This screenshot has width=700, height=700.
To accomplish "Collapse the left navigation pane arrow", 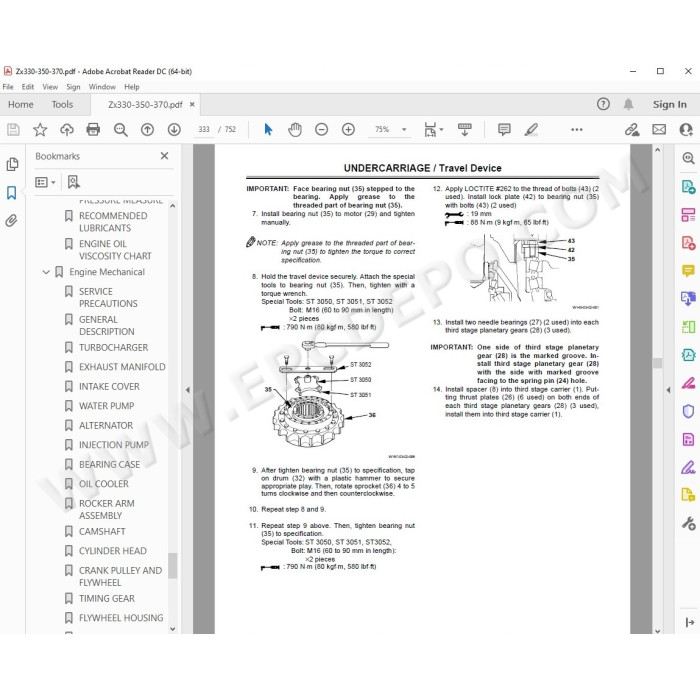I will tap(188, 390).
